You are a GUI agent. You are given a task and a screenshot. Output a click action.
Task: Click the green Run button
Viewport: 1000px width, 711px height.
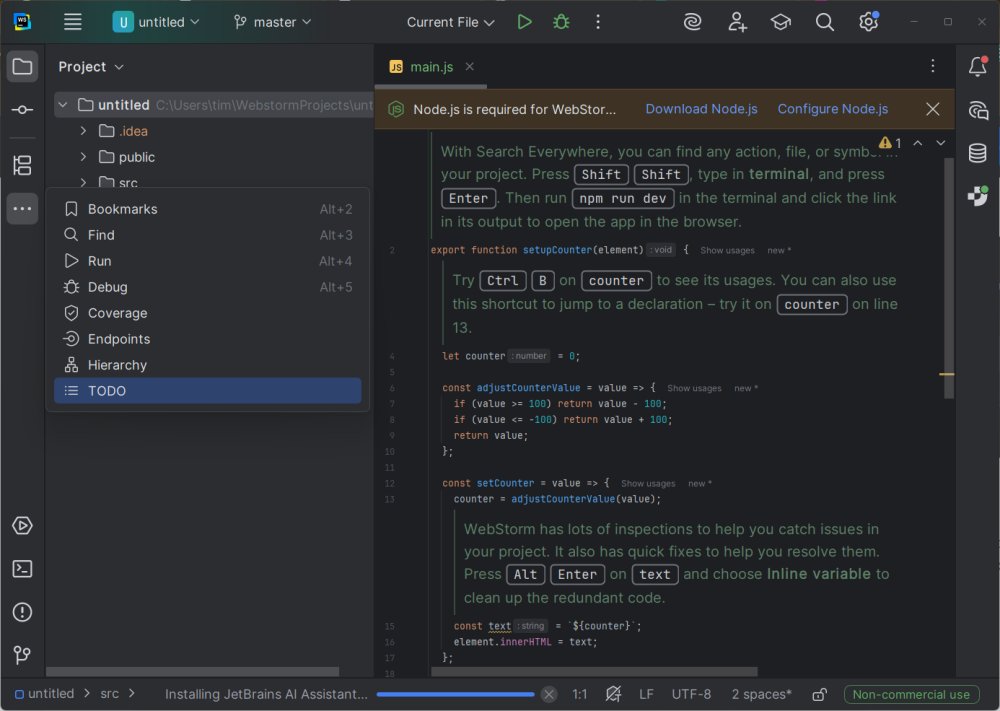click(524, 22)
